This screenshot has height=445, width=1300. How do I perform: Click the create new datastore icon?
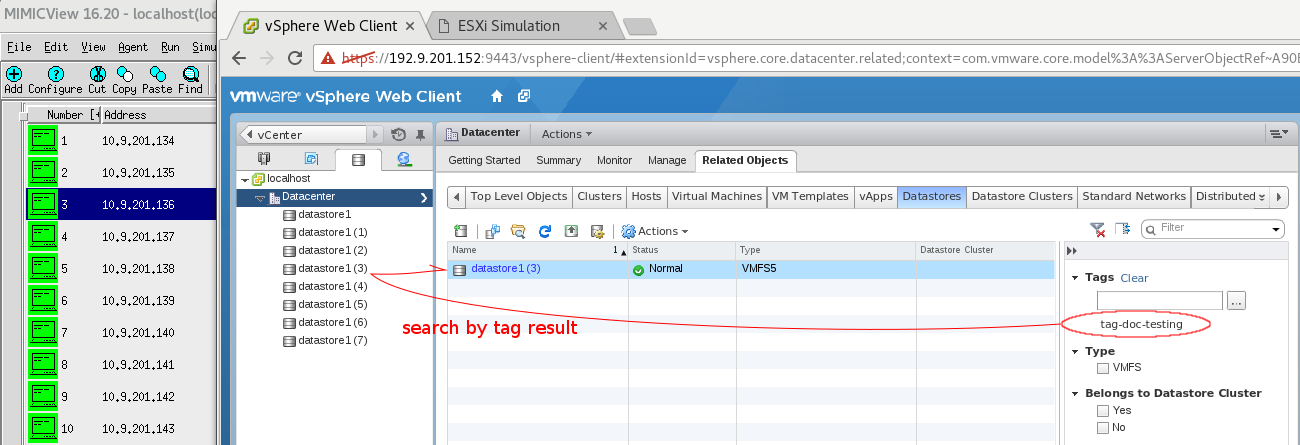point(460,231)
